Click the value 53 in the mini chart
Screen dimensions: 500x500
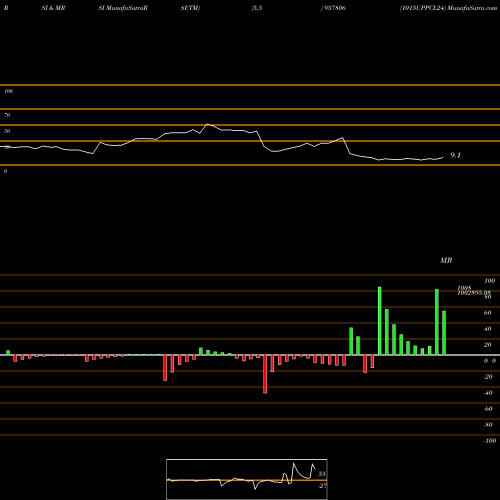coord(321,474)
